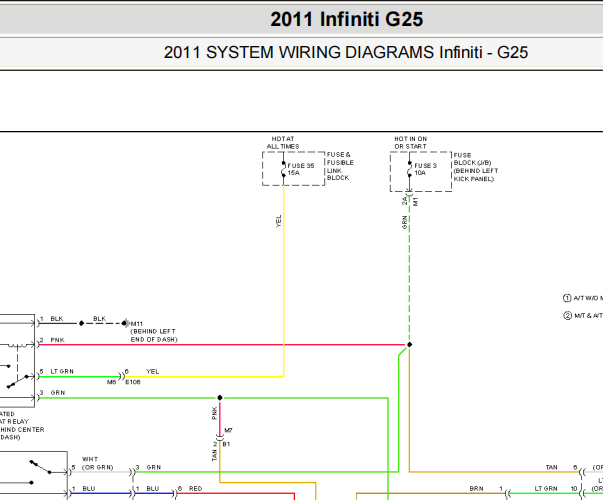Select the "B1" connector label
Image resolution: width=603 pixels, height=500 pixels.
(x=226, y=444)
